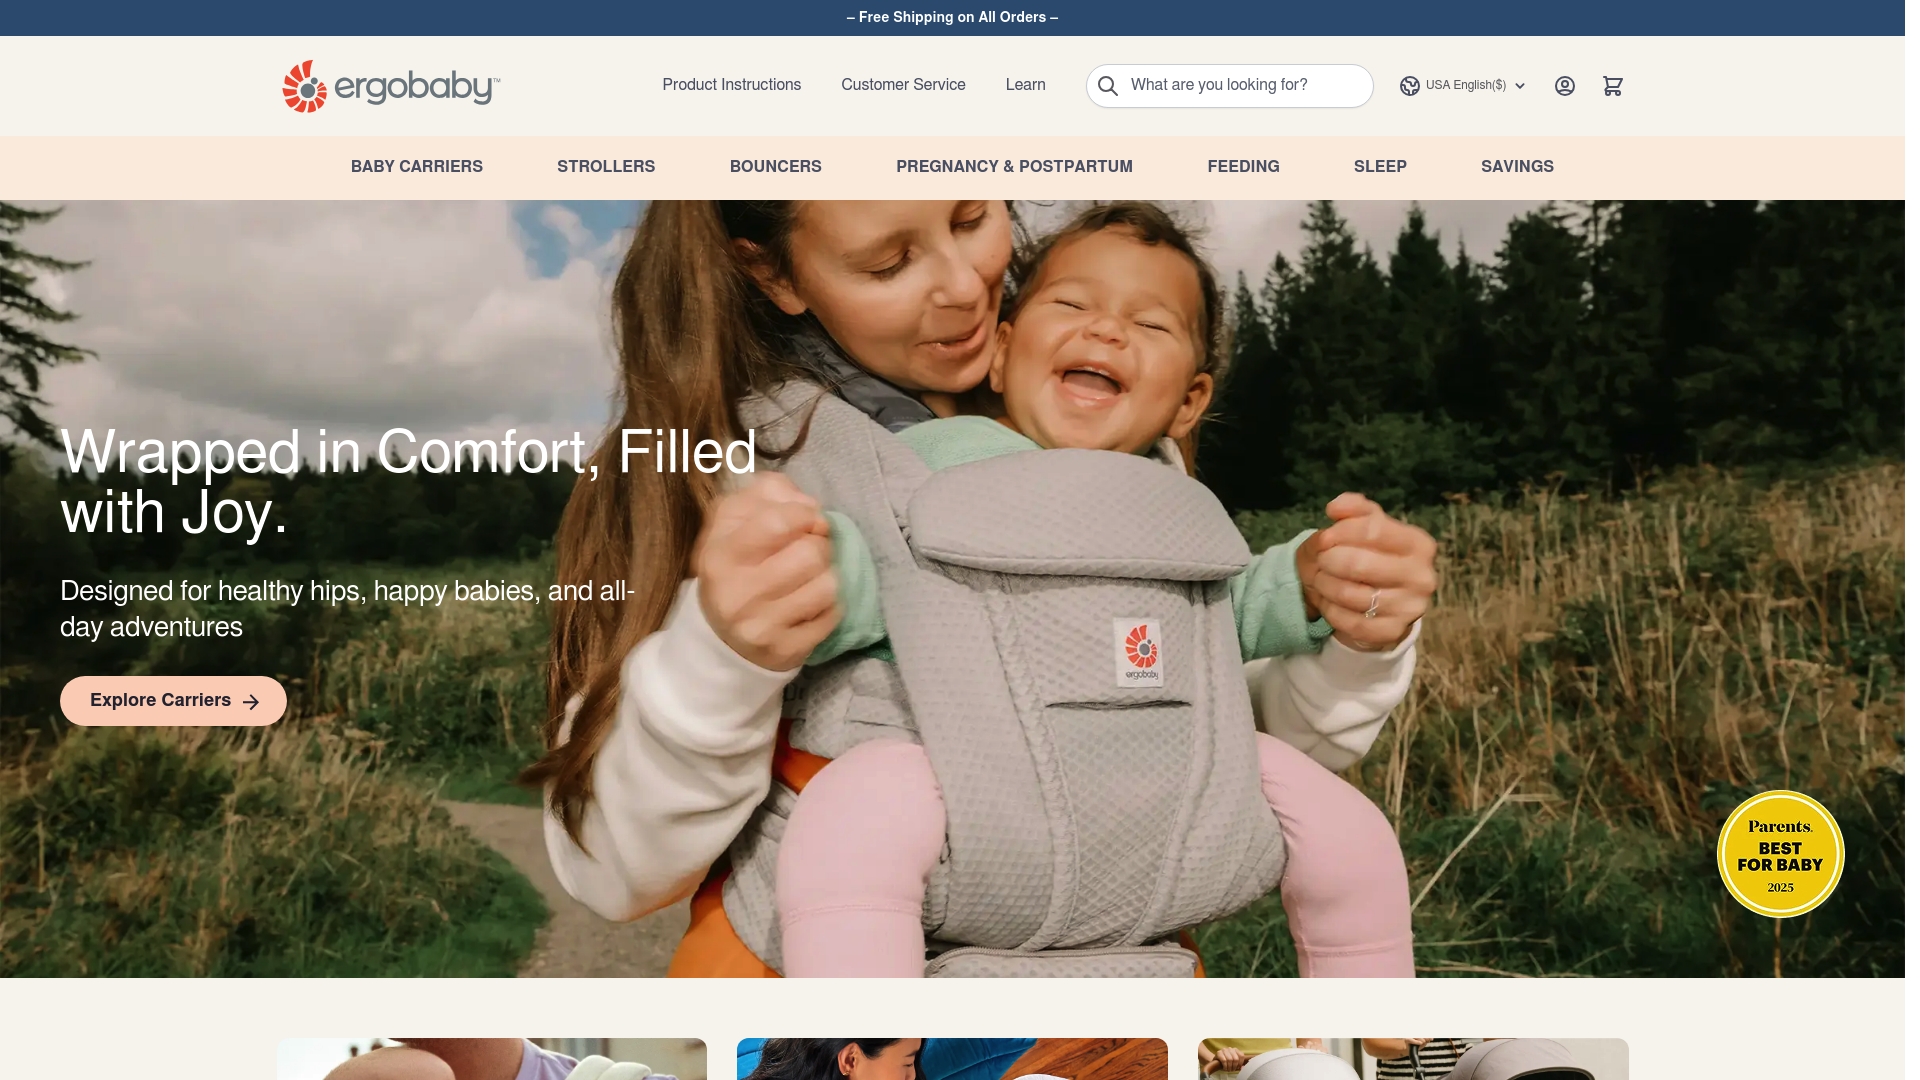Go to Customer Service page
Screen dimensions: 1920x1080
coord(903,85)
